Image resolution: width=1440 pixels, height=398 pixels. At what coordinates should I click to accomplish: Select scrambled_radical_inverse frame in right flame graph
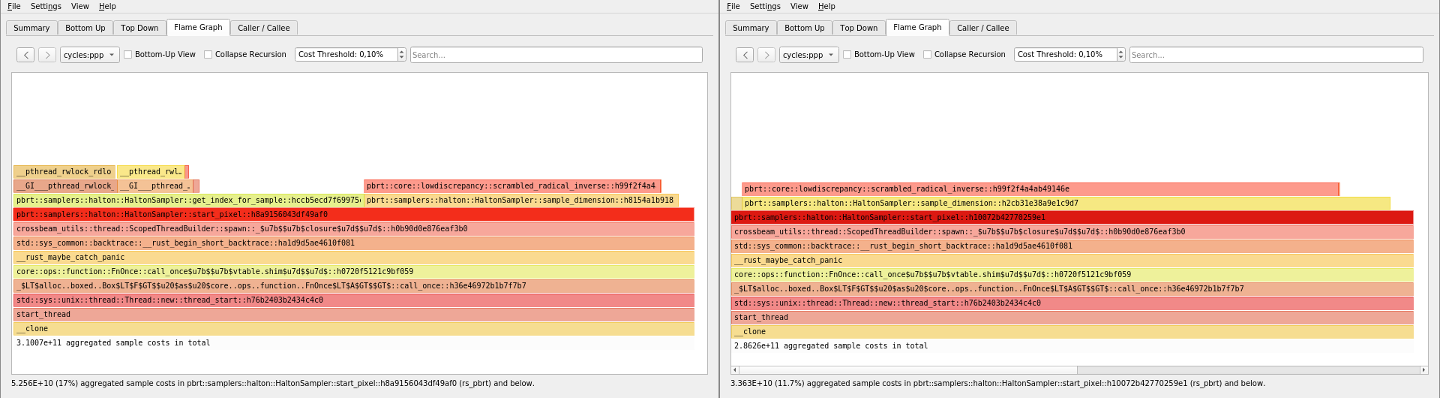coord(1040,189)
